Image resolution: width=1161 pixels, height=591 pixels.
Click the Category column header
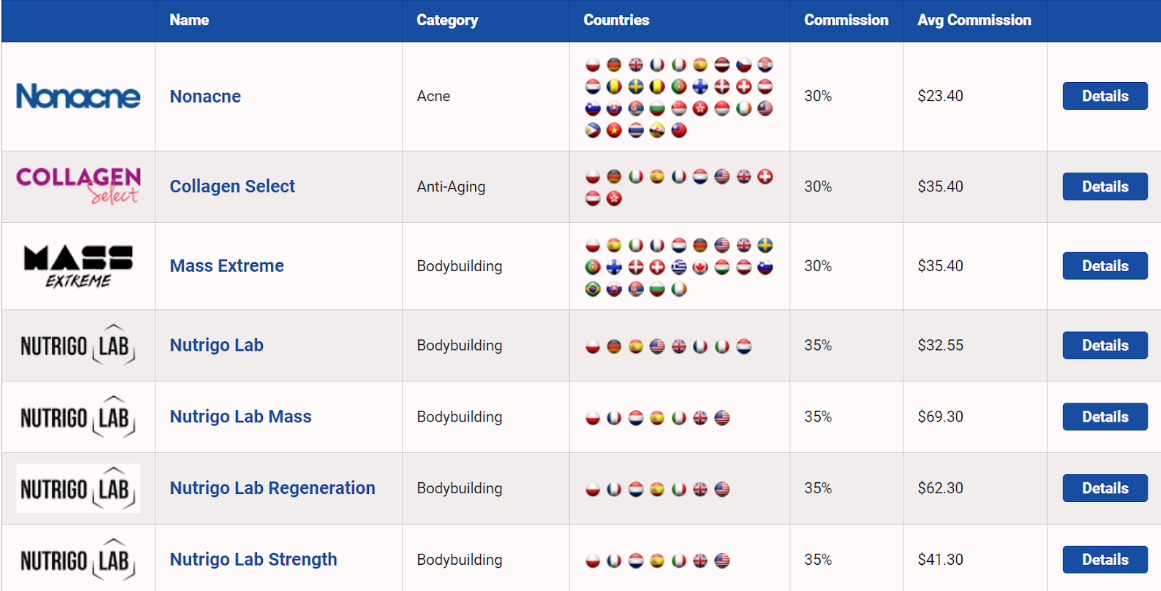[x=447, y=20]
